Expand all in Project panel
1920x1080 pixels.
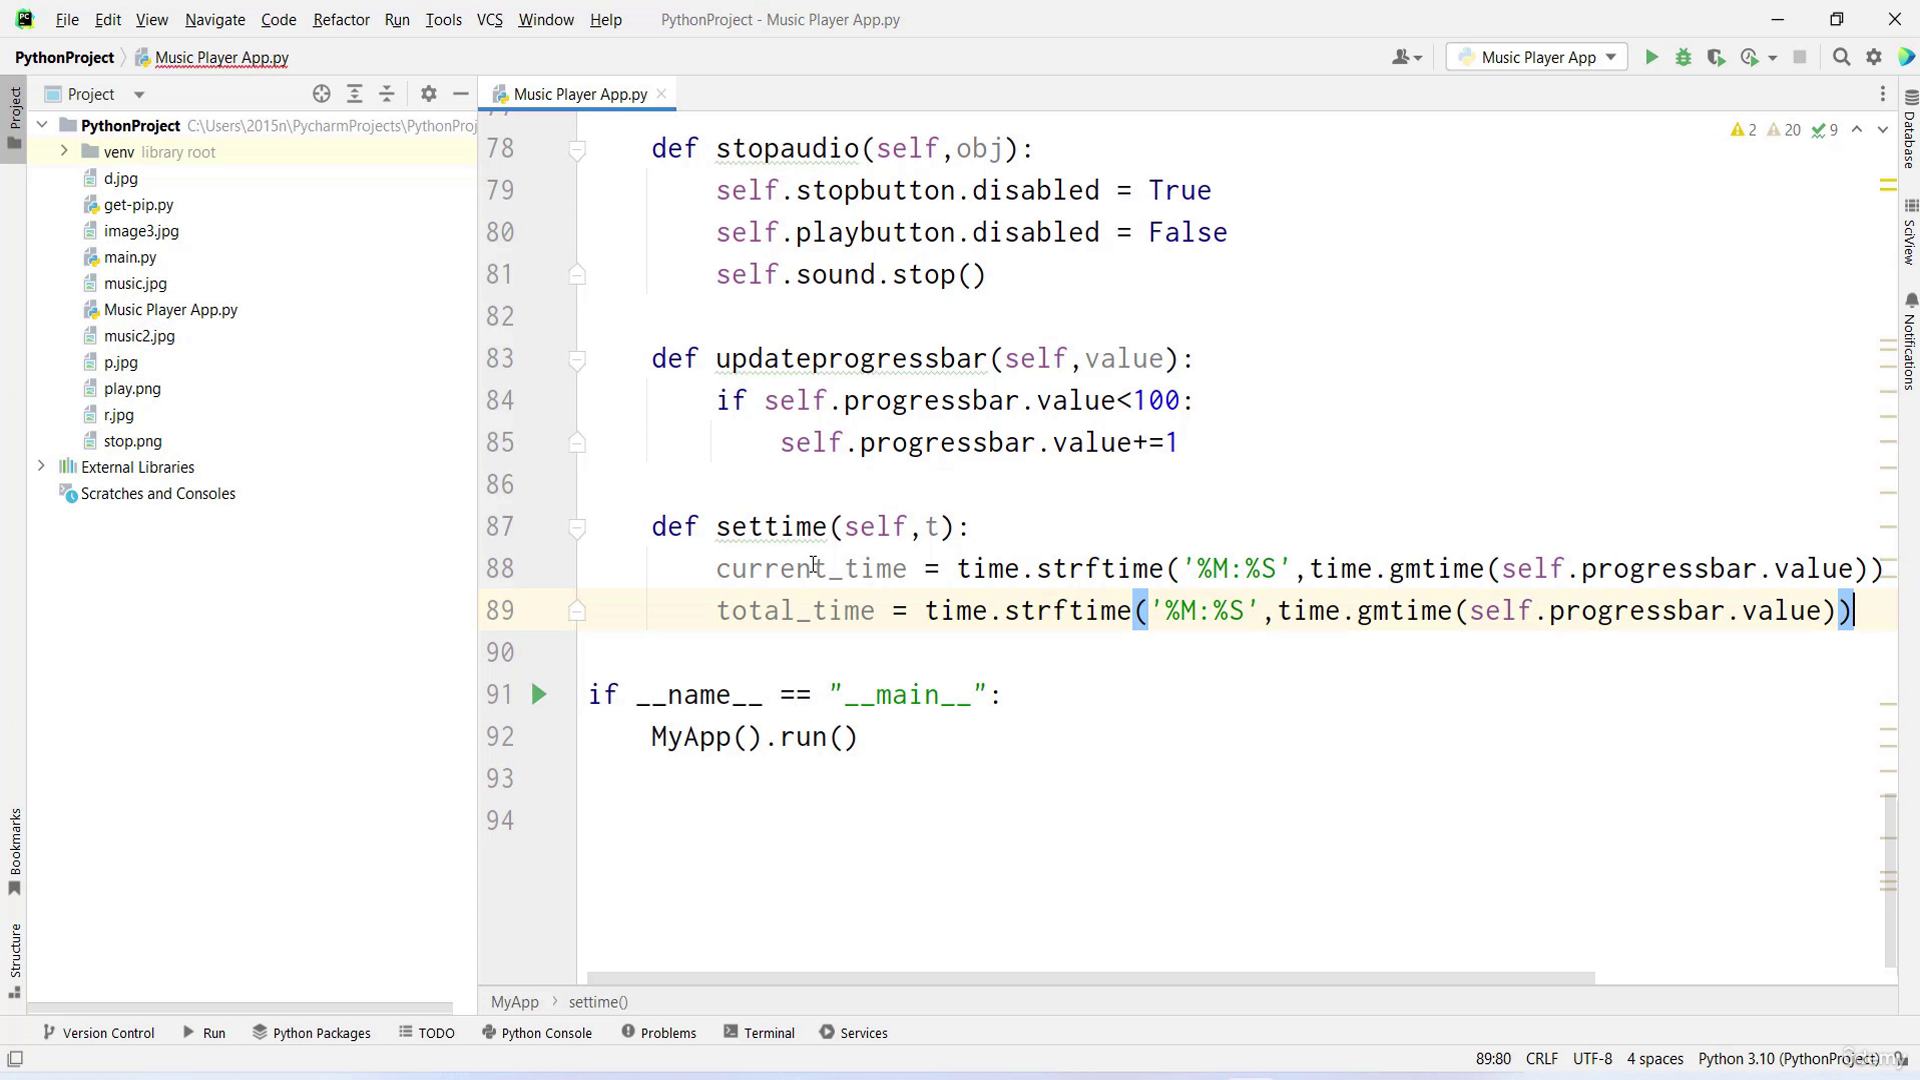pos(354,94)
